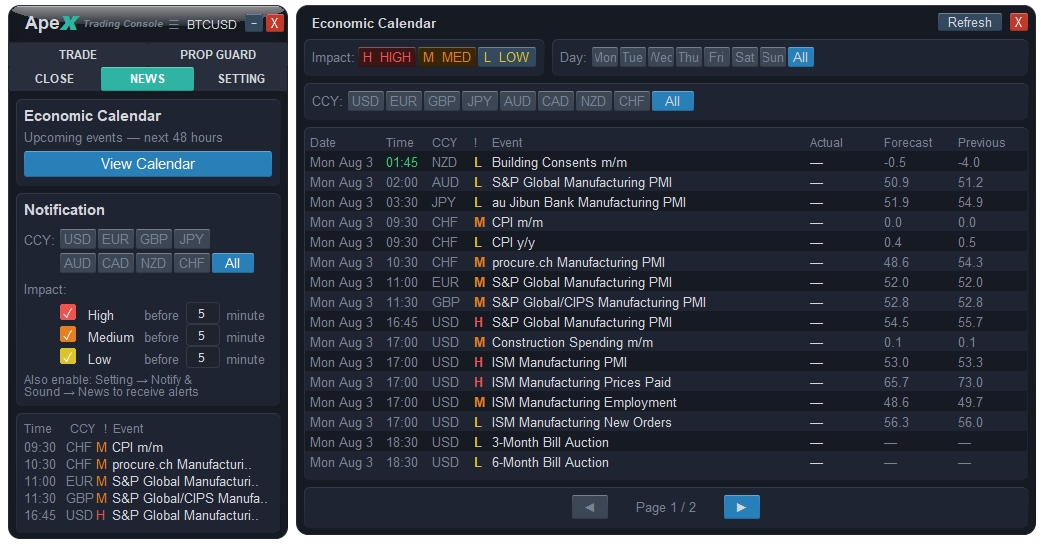Viewport: 1041px width, 544px height.
Task: Filter calendar currency to CHF
Action: [631, 101]
